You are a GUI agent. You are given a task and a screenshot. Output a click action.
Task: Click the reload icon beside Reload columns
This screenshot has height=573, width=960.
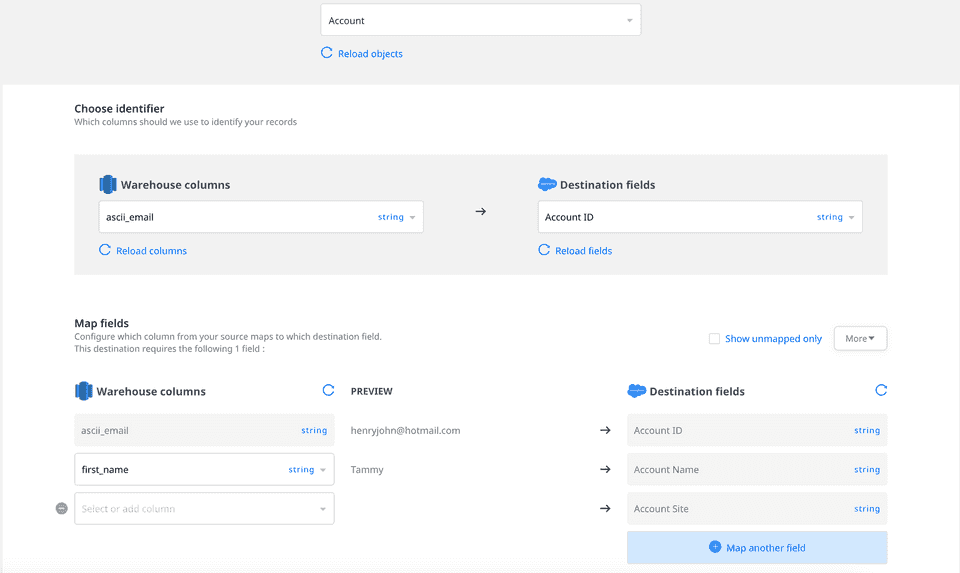[105, 250]
